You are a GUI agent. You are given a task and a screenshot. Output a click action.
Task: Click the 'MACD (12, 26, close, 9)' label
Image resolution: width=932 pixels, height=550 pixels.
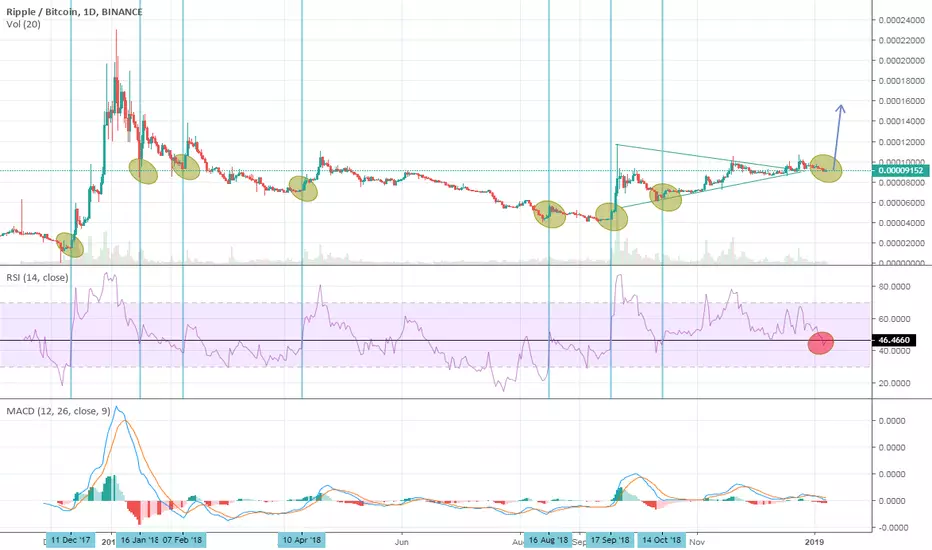click(x=58, y=411)
